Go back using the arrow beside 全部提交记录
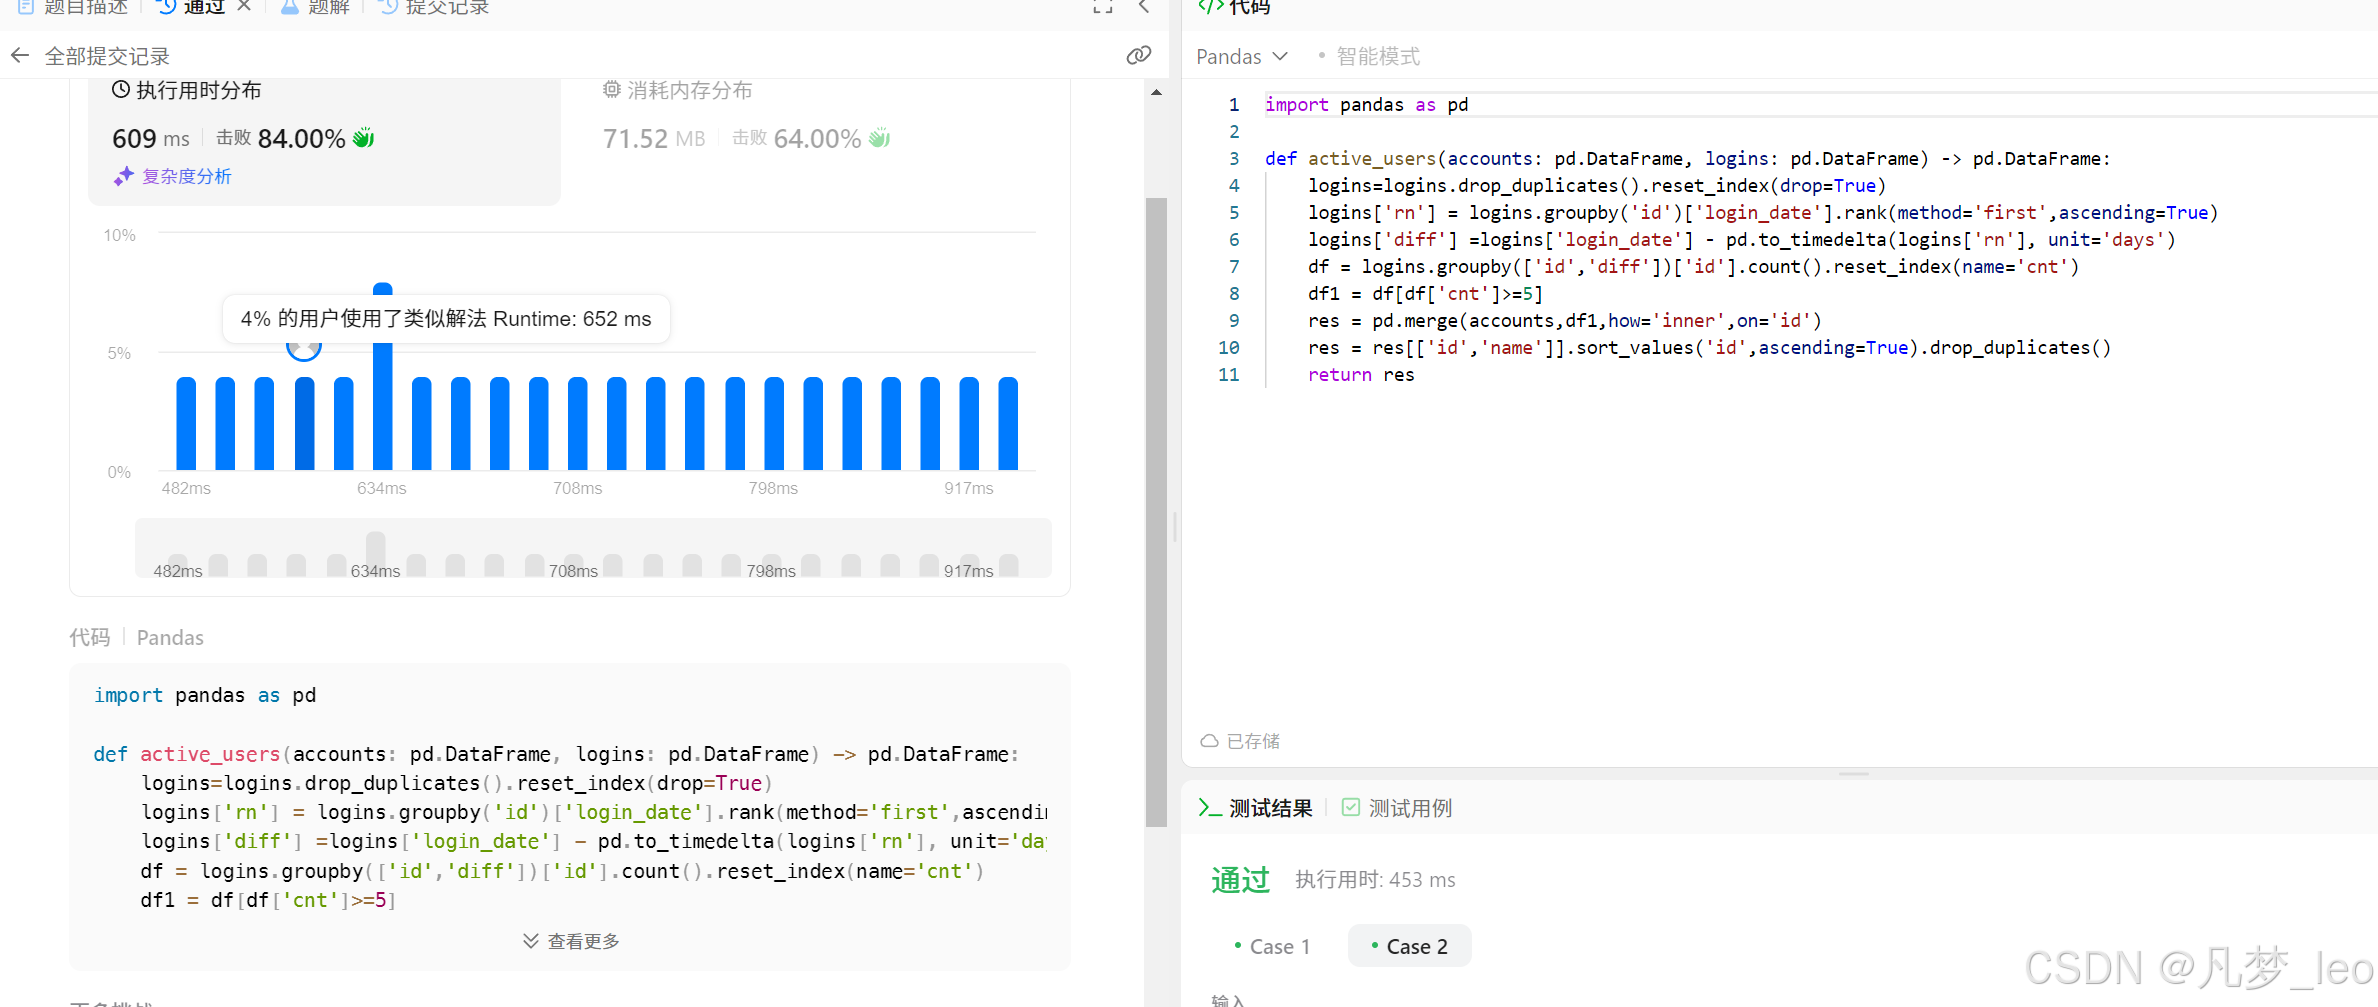The height and width of the screenshot is (1007, 2378). tap(19, 56)
